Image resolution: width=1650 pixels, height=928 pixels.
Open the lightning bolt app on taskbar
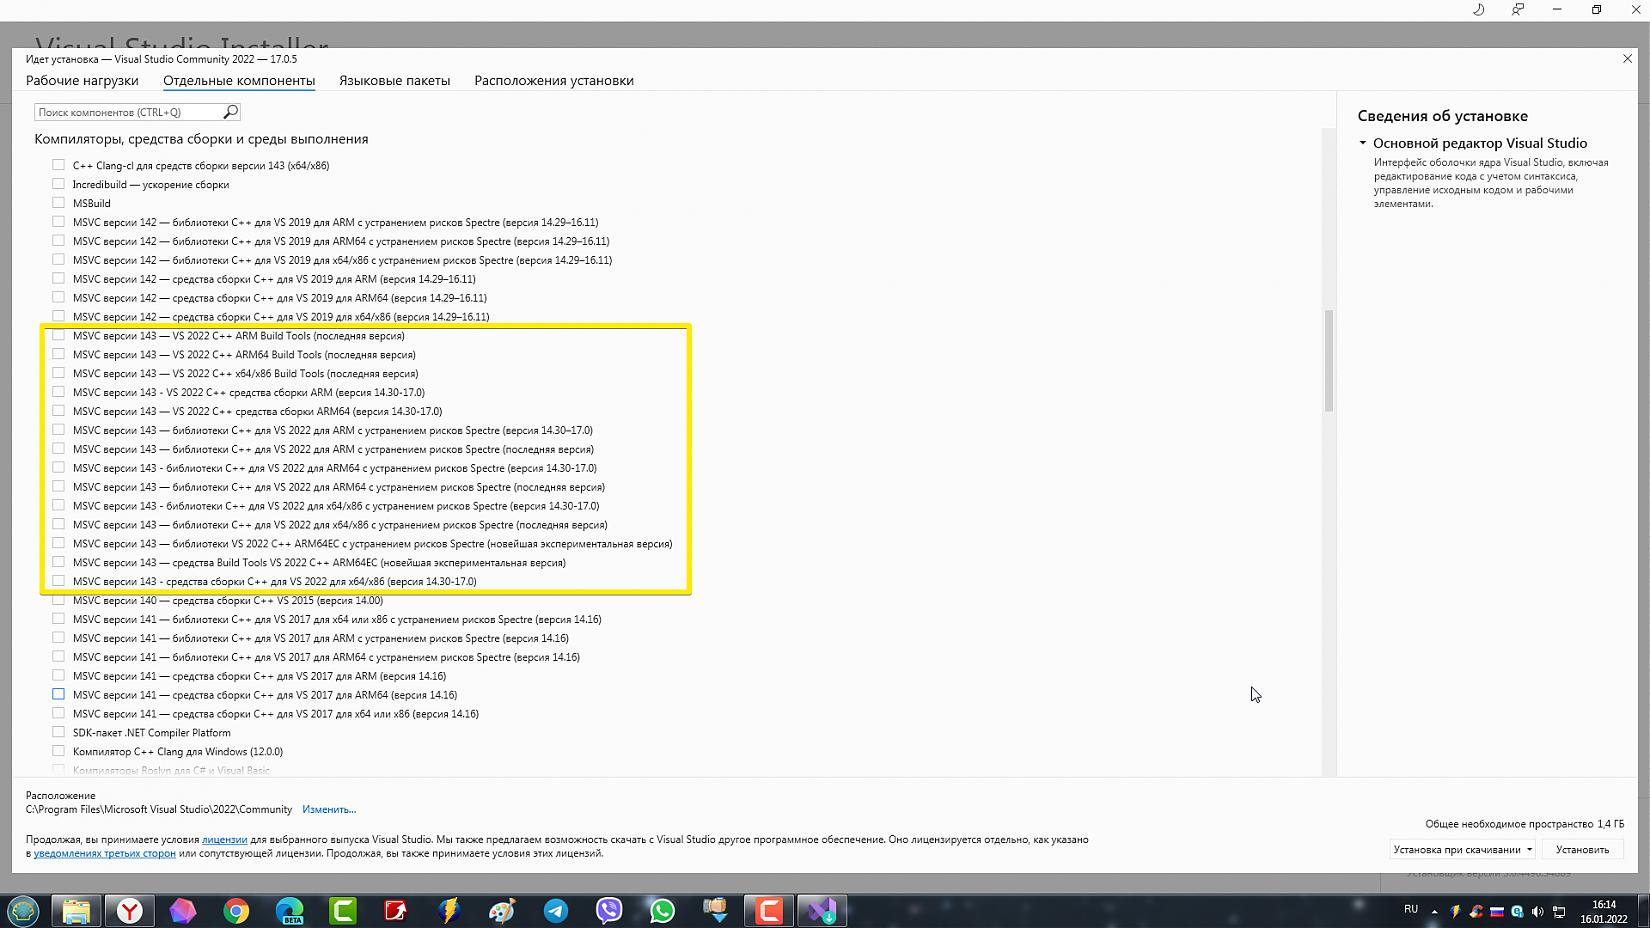(449, 911)
